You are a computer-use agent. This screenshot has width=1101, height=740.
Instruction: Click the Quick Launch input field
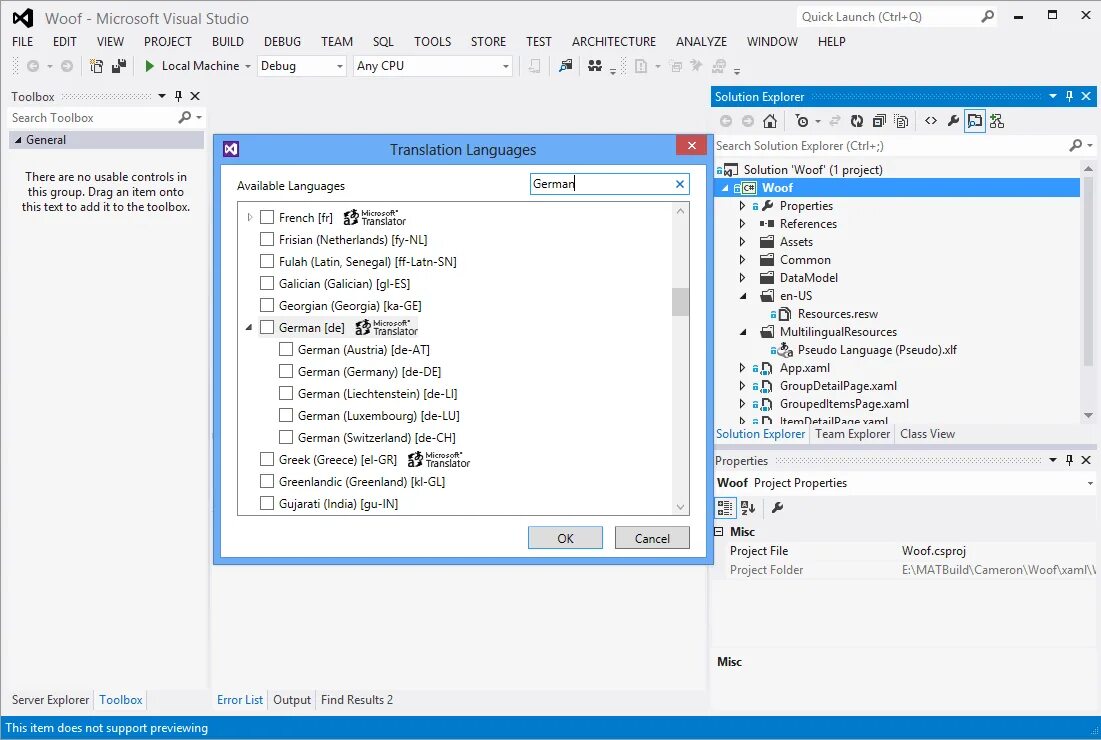pos(888,16)
